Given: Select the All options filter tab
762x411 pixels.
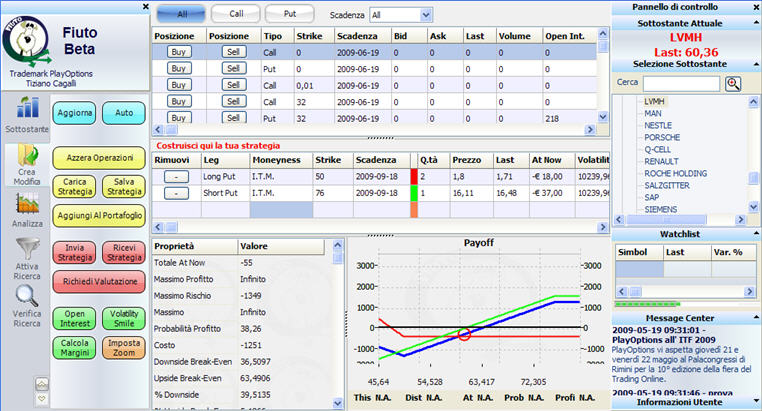Looking at the screenshot, I should coord(180,15).
